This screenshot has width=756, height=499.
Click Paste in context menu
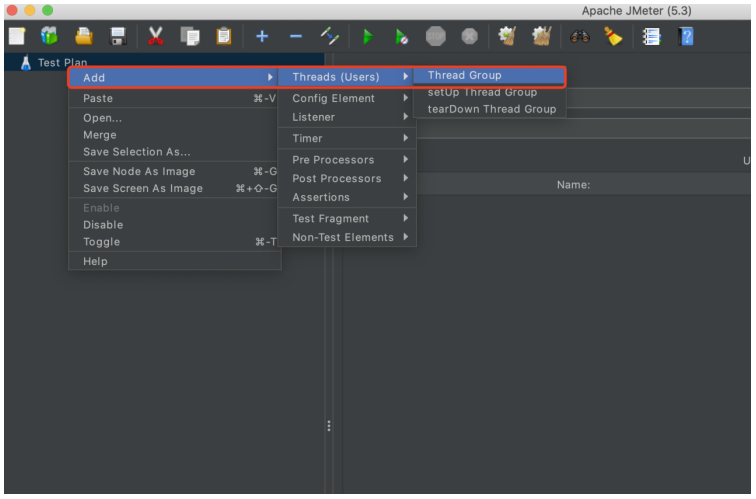175,98
